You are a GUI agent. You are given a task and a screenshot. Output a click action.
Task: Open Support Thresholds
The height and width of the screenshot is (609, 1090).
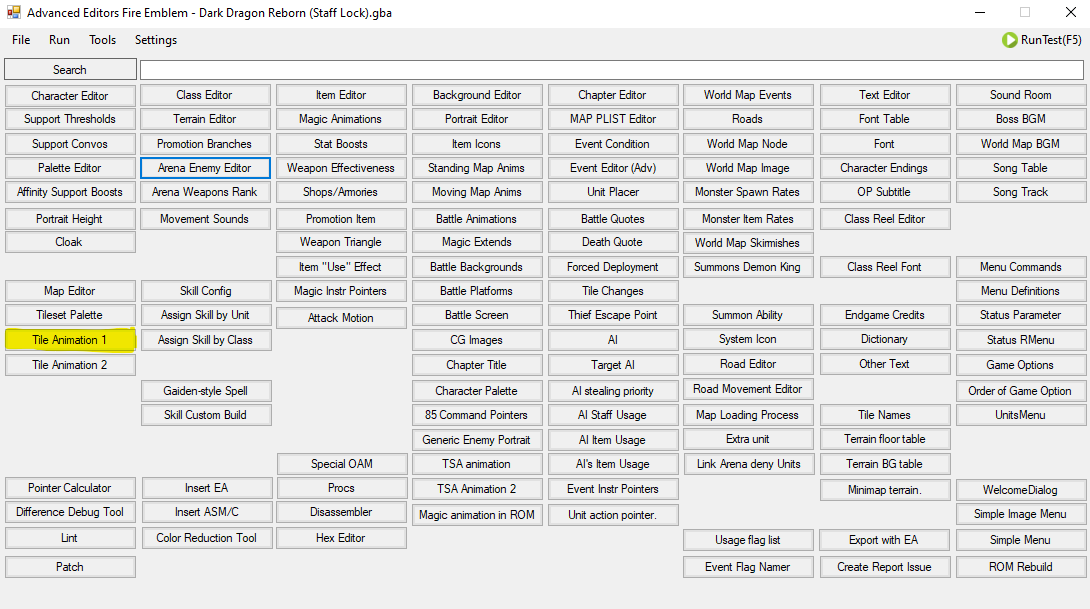tap(70, 119)
